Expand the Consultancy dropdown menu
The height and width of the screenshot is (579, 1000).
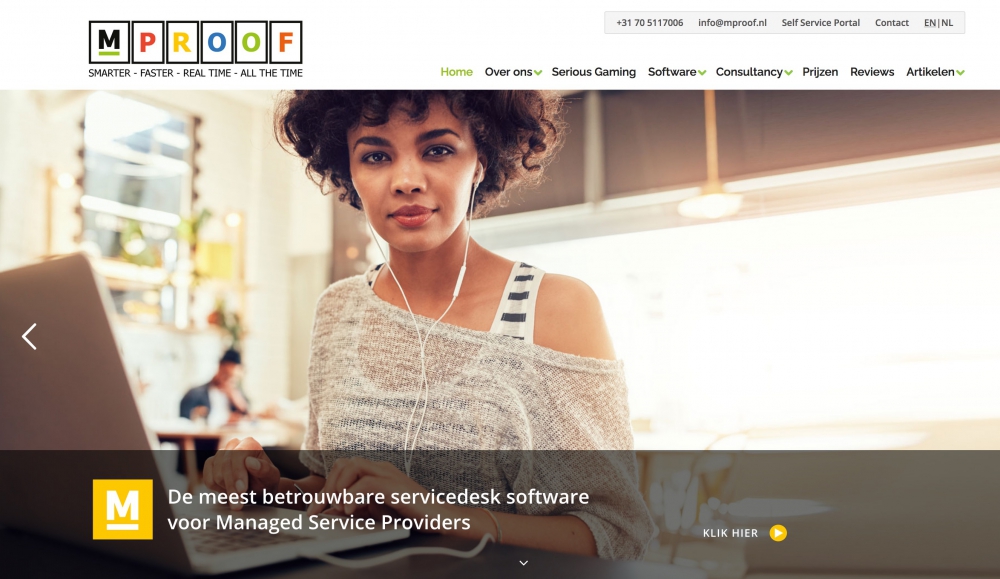(x=754, y=72)
